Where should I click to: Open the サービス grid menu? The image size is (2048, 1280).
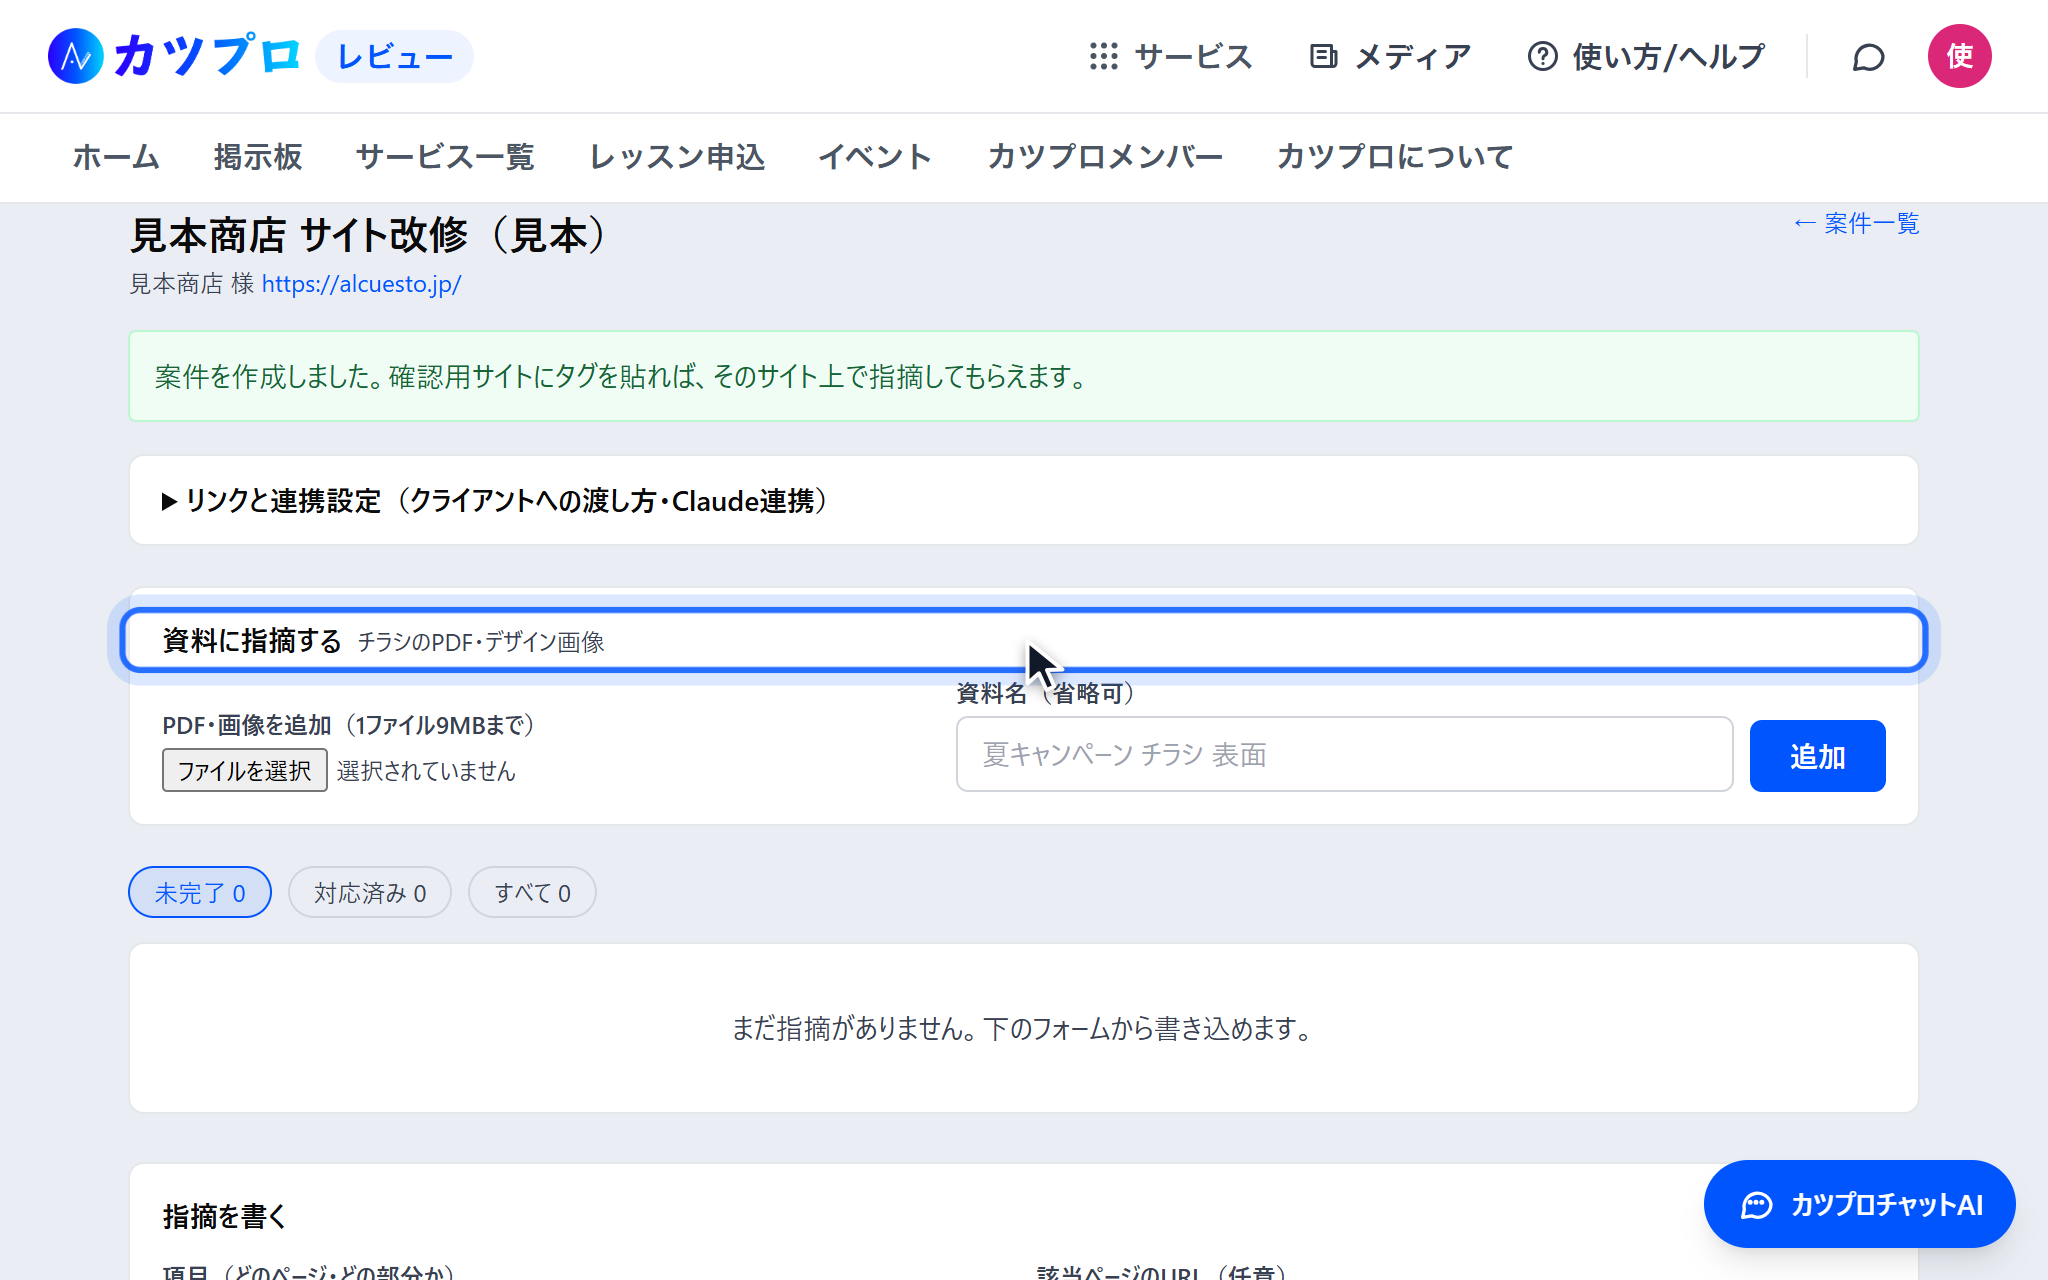point(1171,56)
